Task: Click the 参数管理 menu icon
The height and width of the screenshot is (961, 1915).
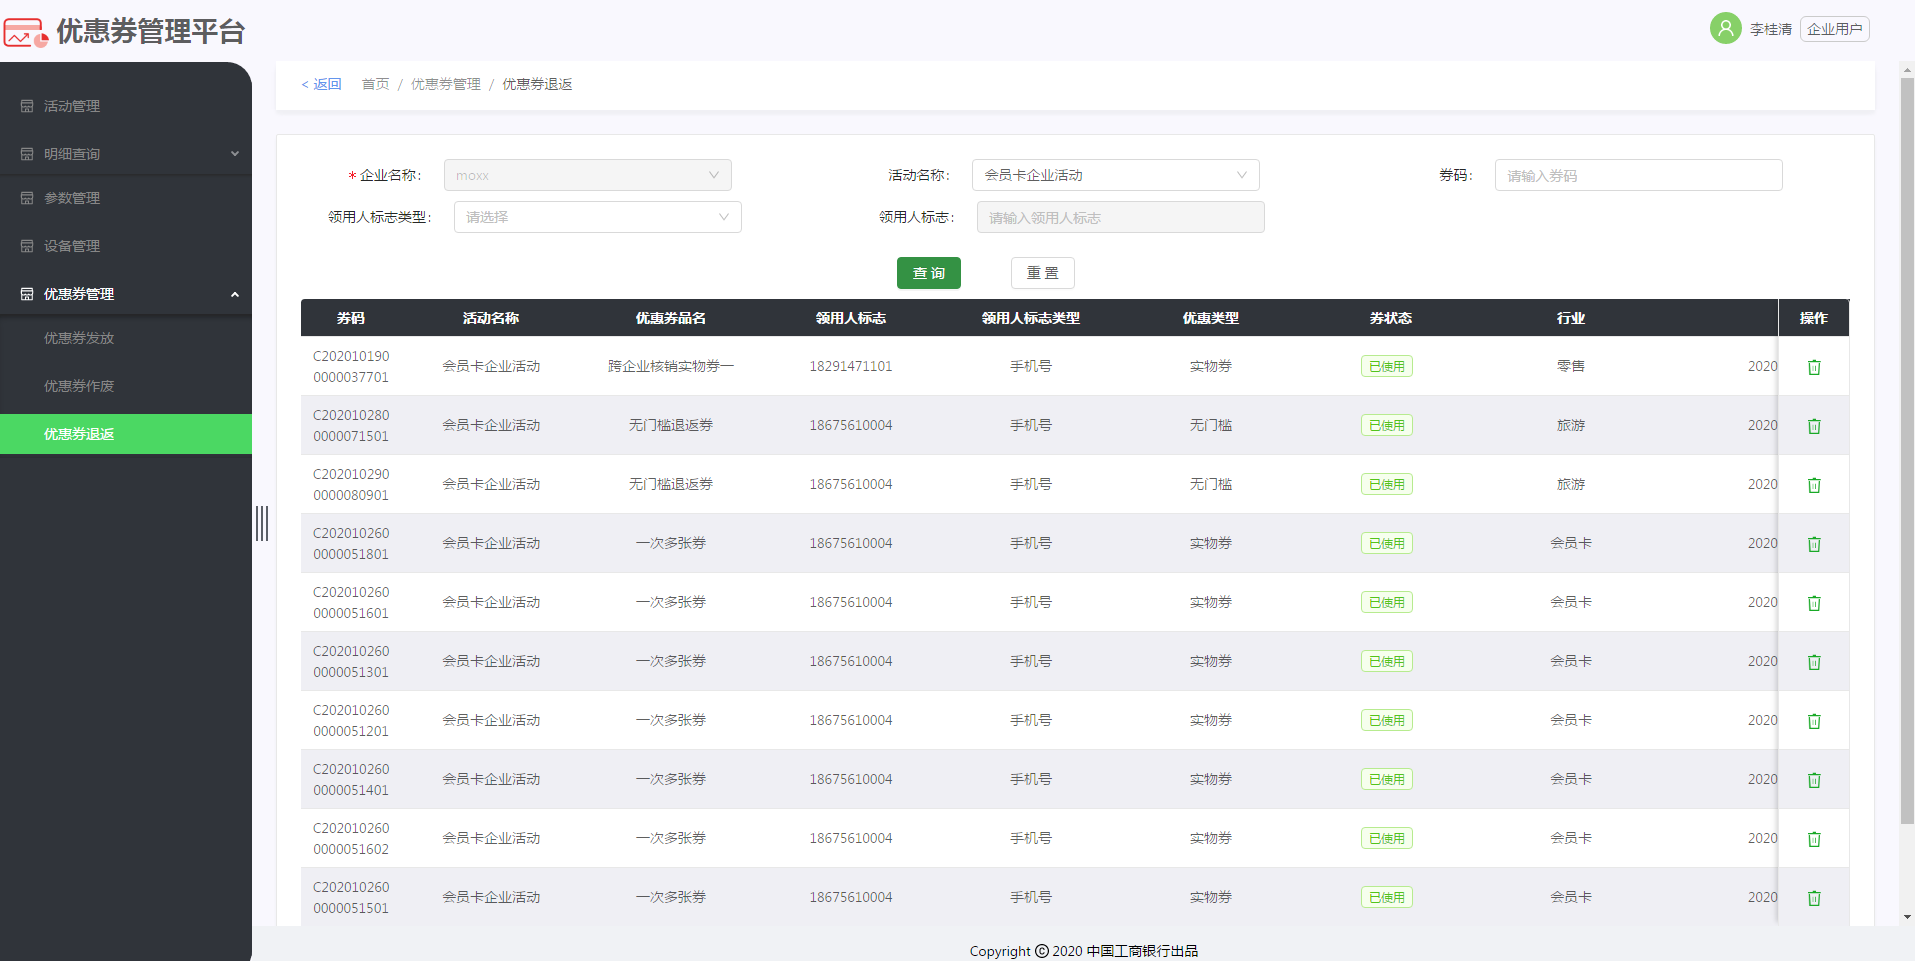Action: 27,198
